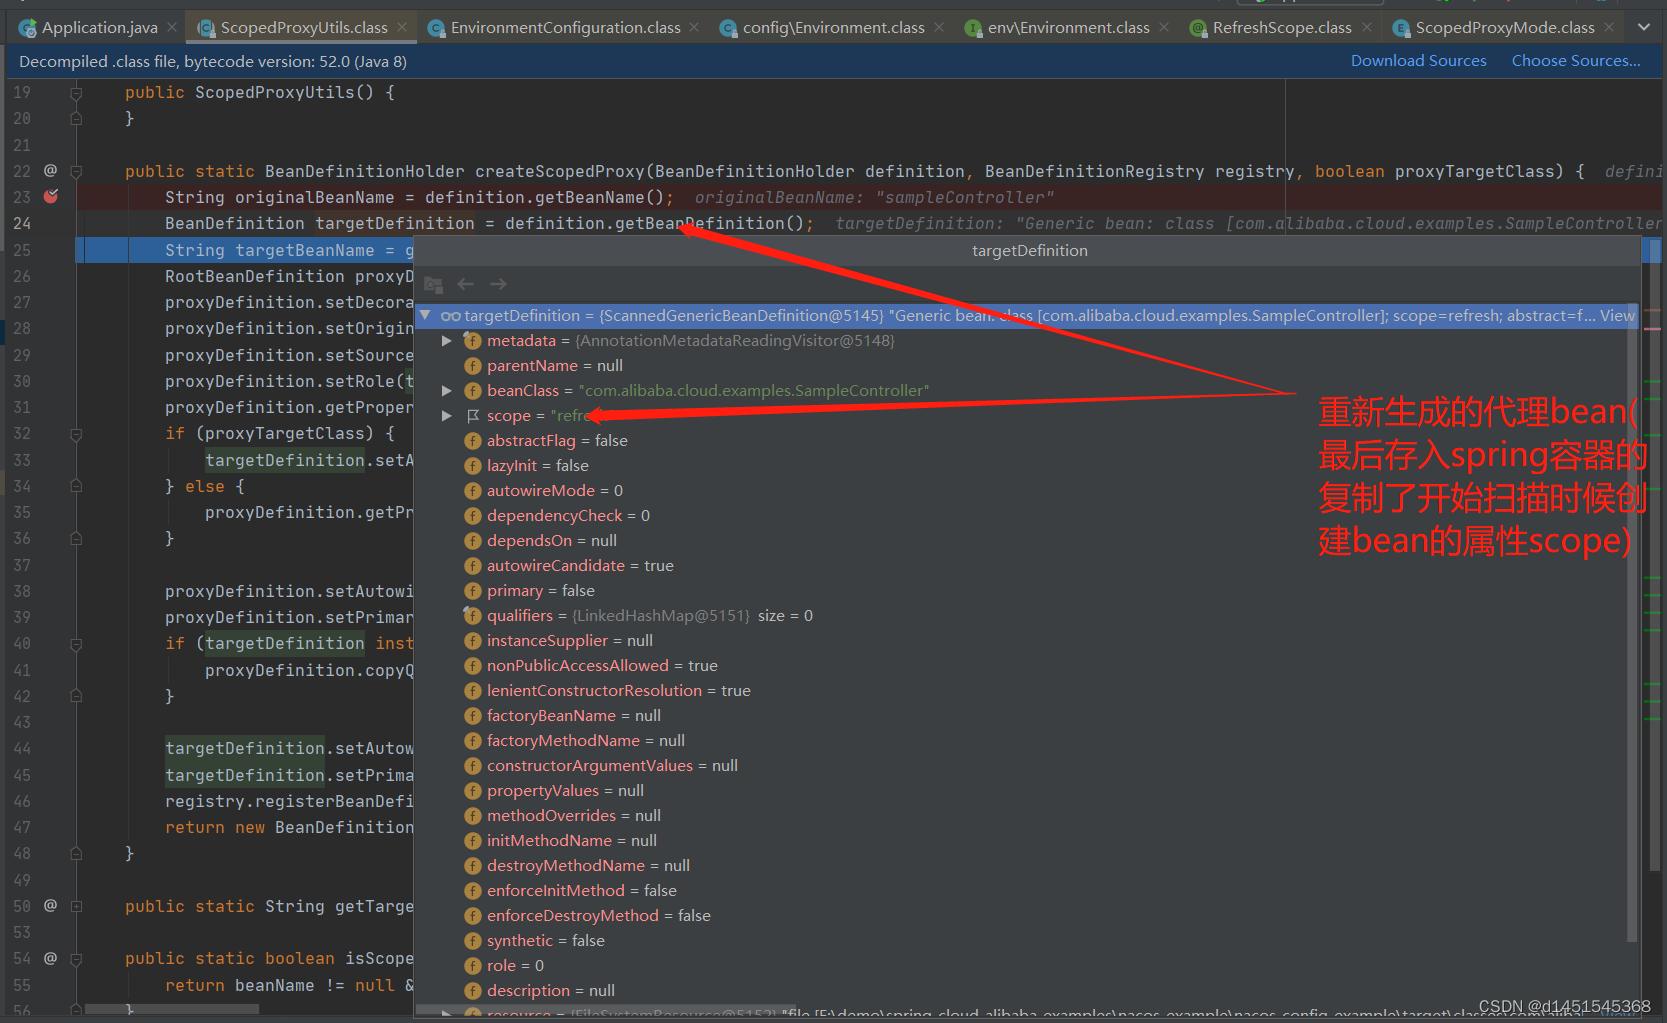Select the 'autowireCandidate = true' row
Image resolution: width=1667 pixels, height=1023 pixels.
pyautogui.click(x=1021, y=566)
